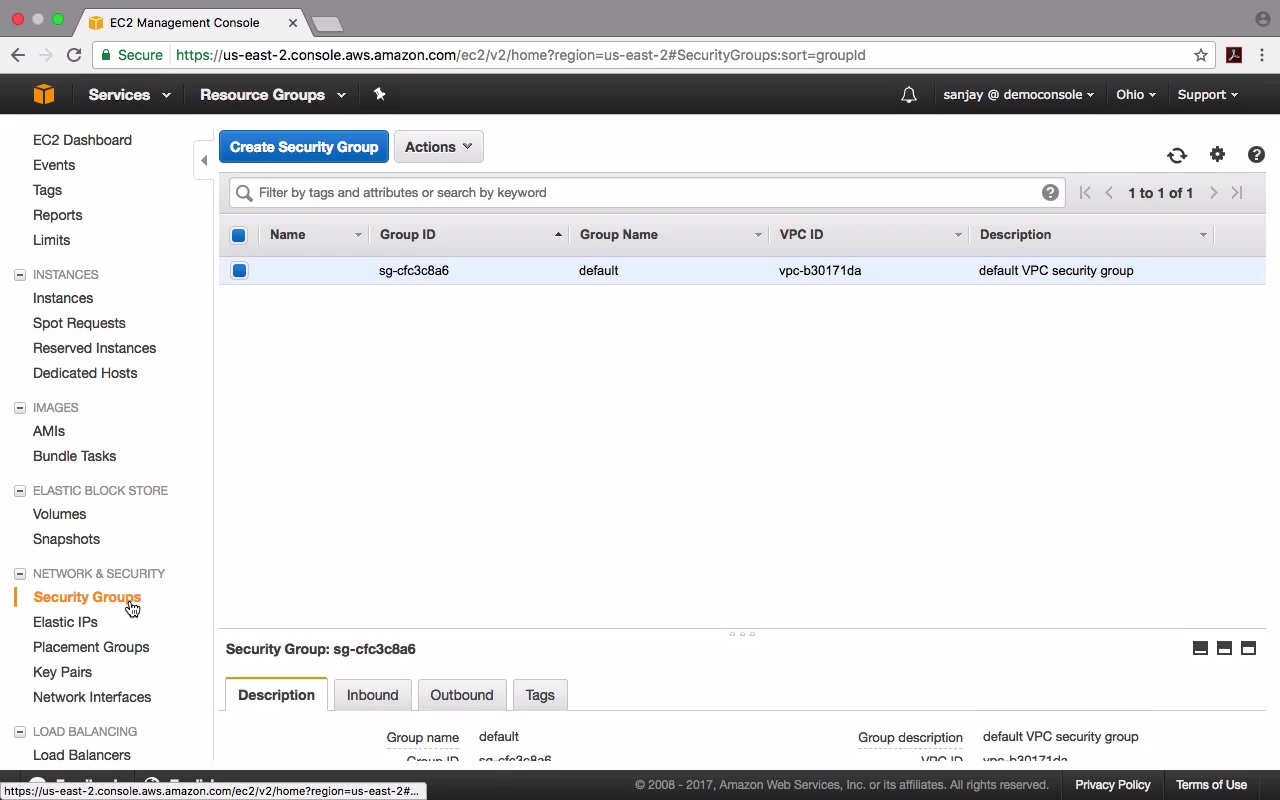Image resolution: width=1280 pixels, height=800 pixels.
Task: Open Volumes in sidebar
Action: [59, 514]
